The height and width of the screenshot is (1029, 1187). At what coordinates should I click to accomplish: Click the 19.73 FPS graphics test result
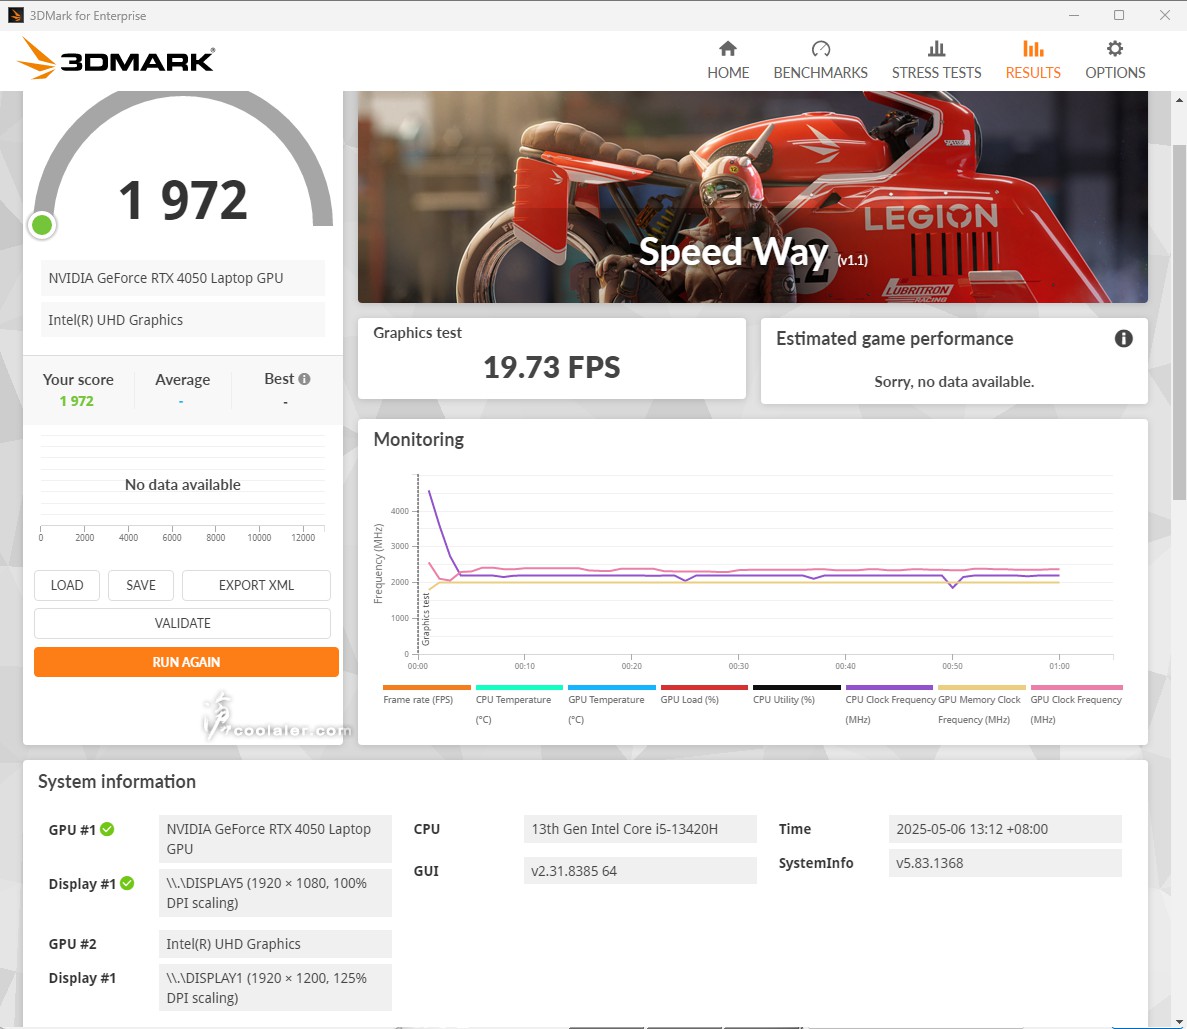click(x=552, y=367)
